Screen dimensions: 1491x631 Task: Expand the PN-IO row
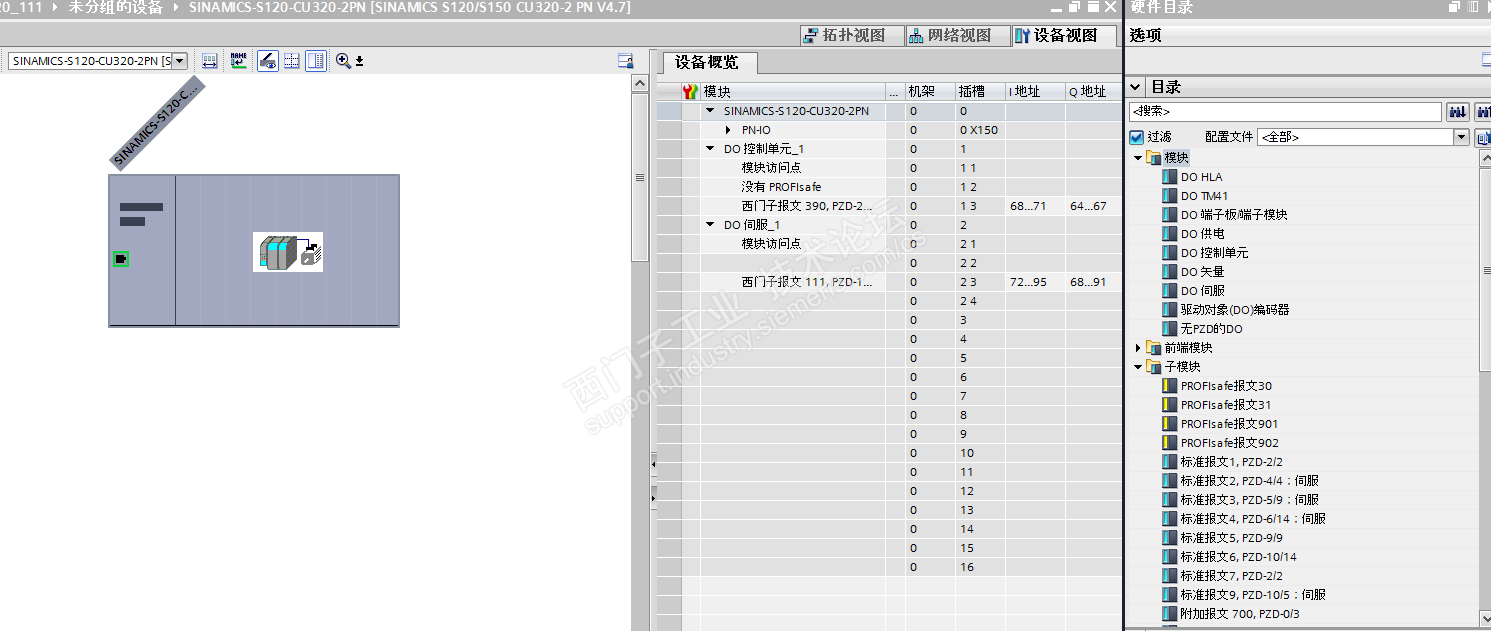click(729, 130)
